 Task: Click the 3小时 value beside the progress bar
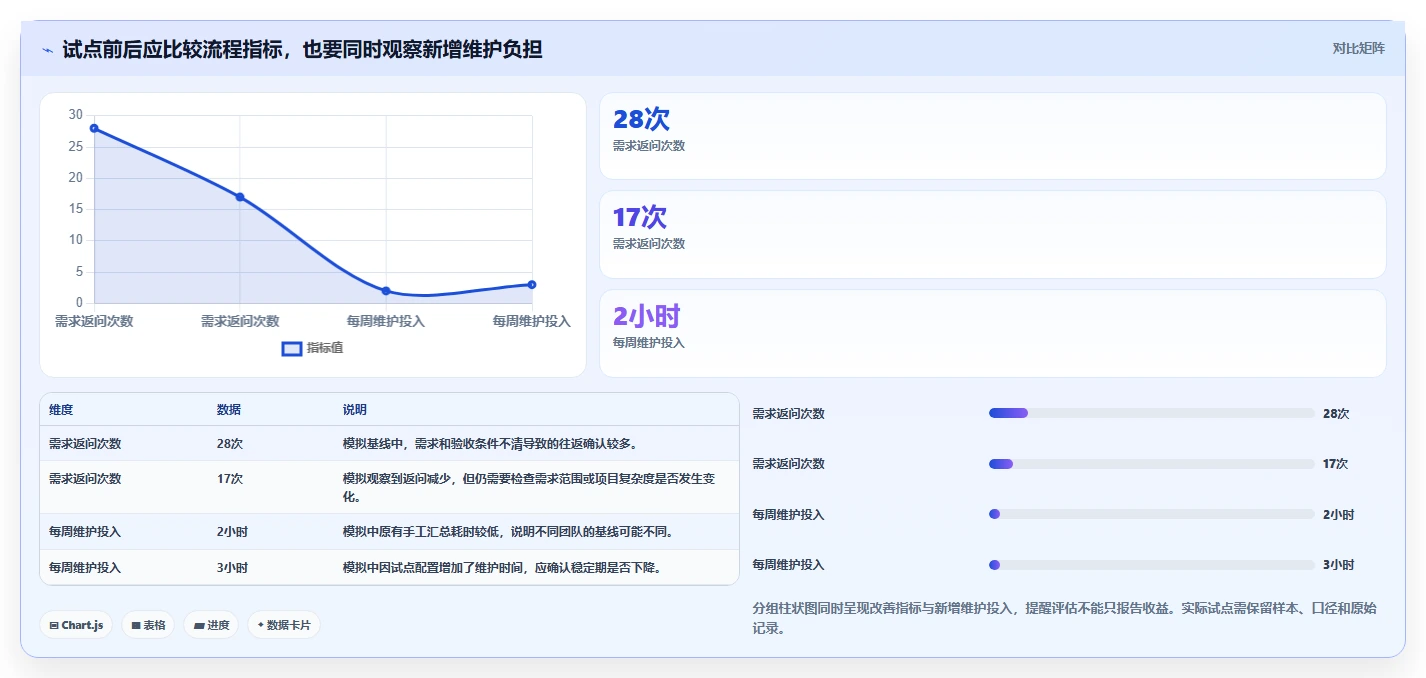pos(1339,565)
